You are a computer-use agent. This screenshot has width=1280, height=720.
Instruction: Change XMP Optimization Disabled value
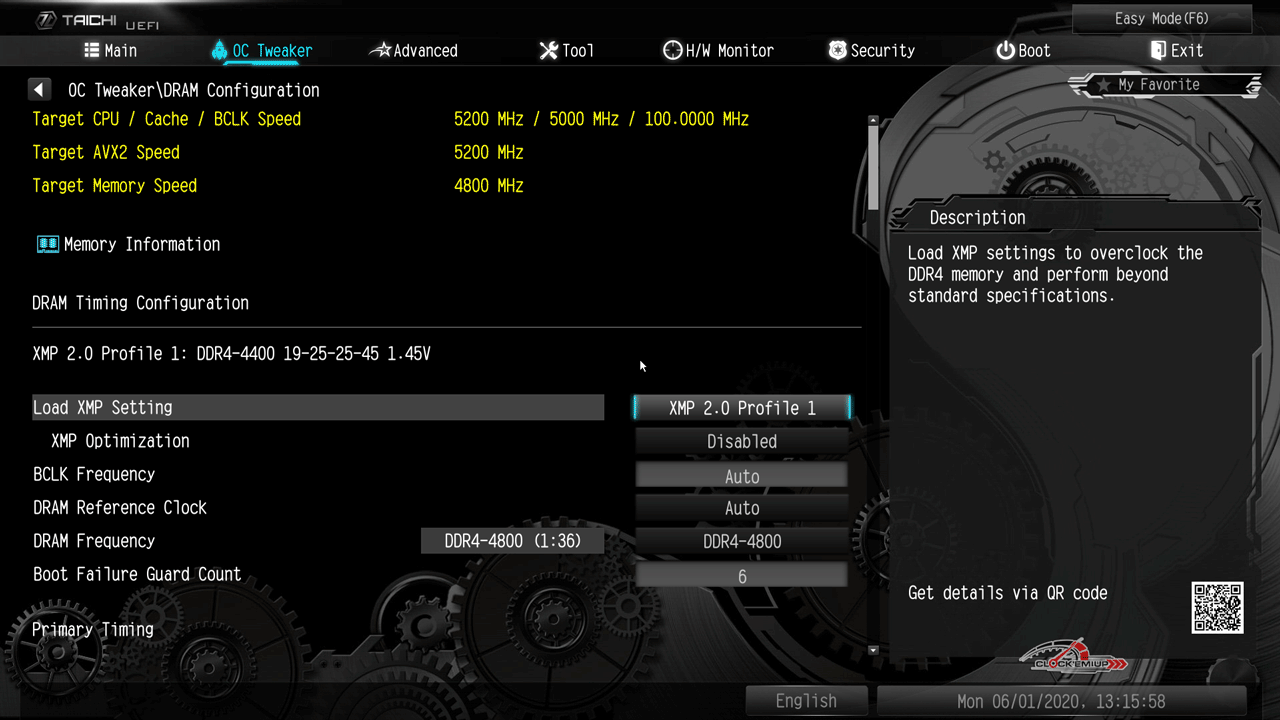click(741, 441)
